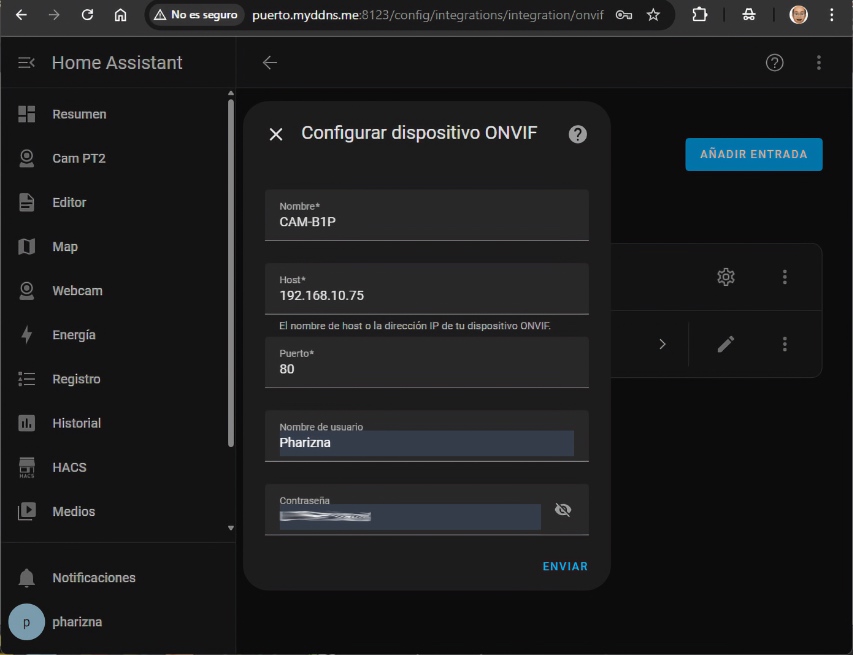This screenshot has width=853, height=655.
Task: Open Energía in the sidebar
Action: [115, 335]
